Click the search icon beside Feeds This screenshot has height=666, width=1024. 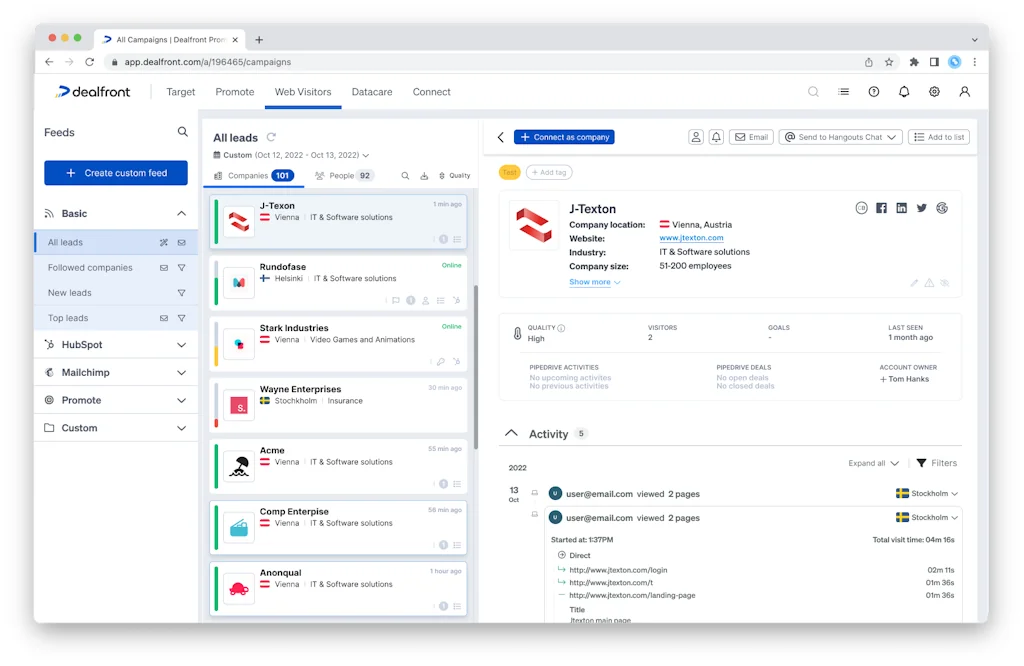tap(182, 132)
